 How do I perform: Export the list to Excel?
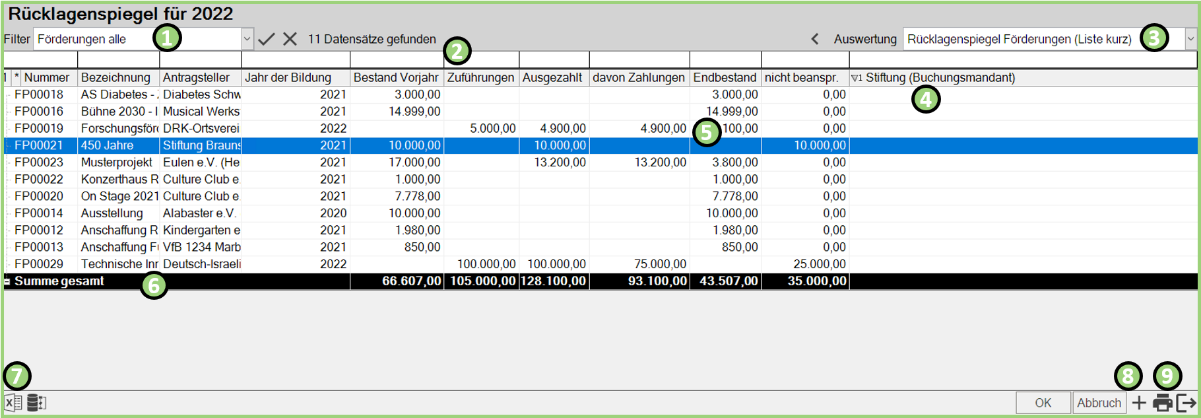[14, 403]
